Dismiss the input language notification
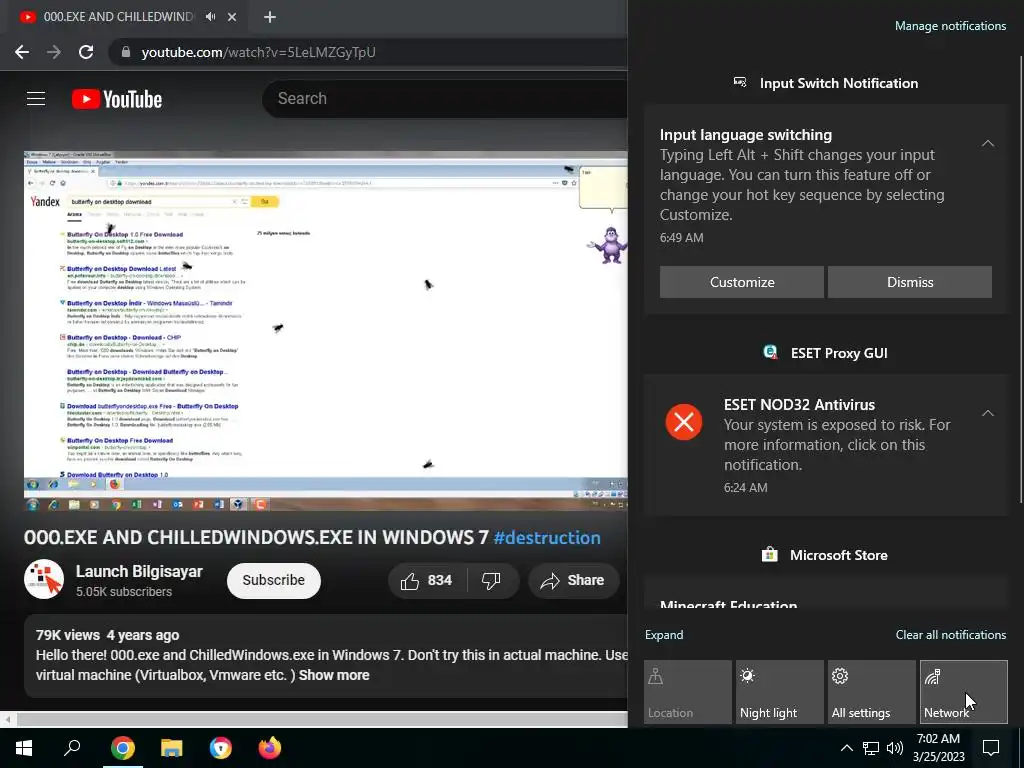 pos(910,282)
